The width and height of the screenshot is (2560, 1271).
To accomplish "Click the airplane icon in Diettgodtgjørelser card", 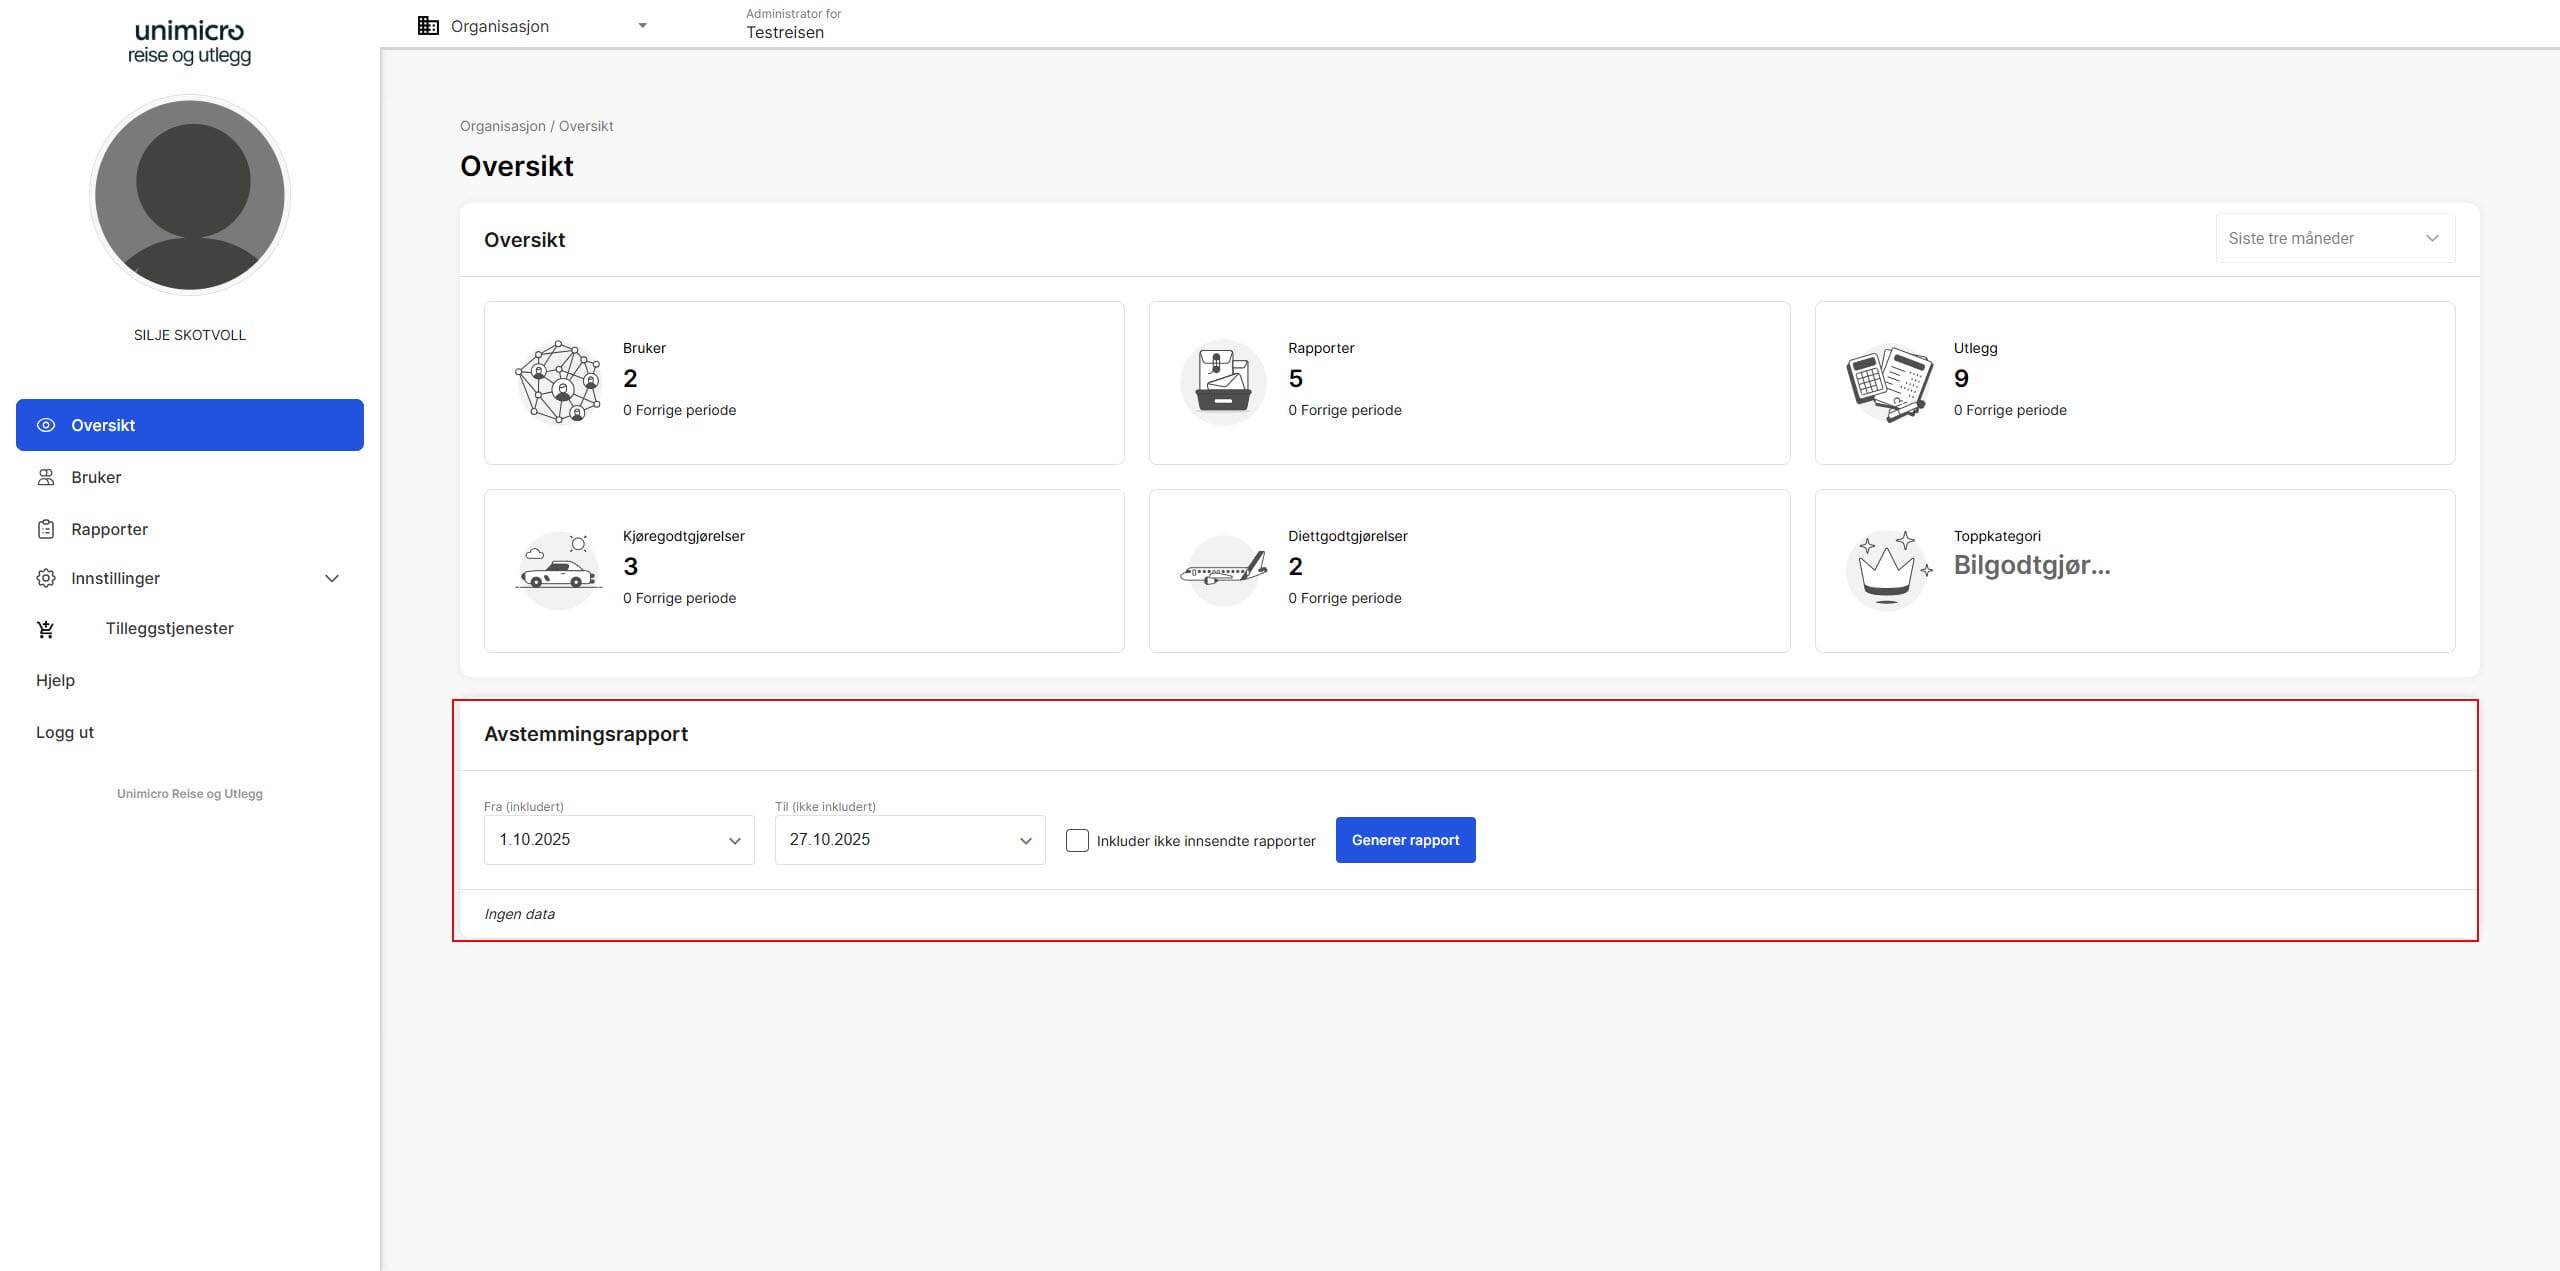I will click(x=1223, y=570).
